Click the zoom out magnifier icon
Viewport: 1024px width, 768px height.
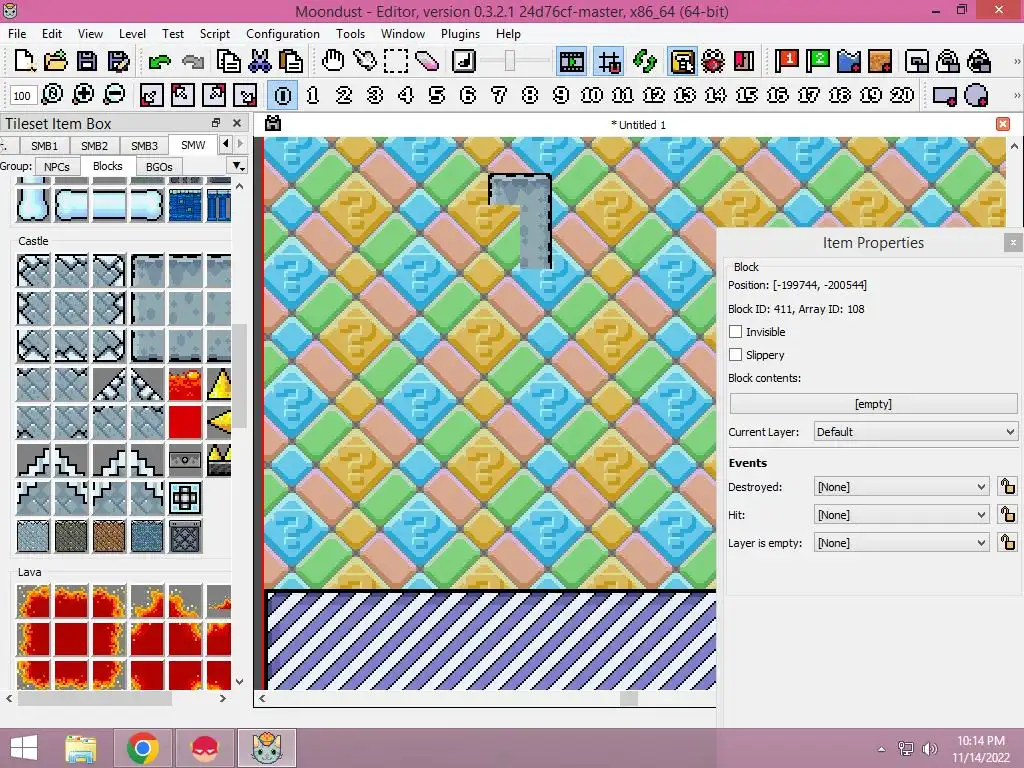click(x=114, y=95)
